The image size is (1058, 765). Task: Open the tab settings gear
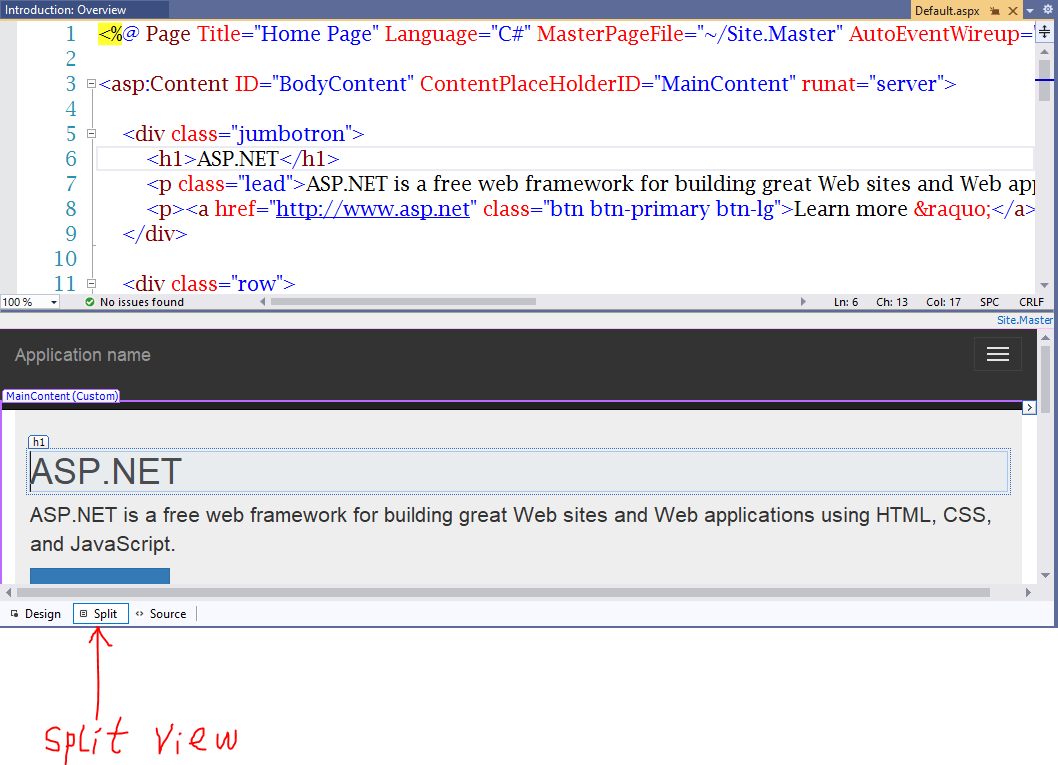tap(1048, 9)
